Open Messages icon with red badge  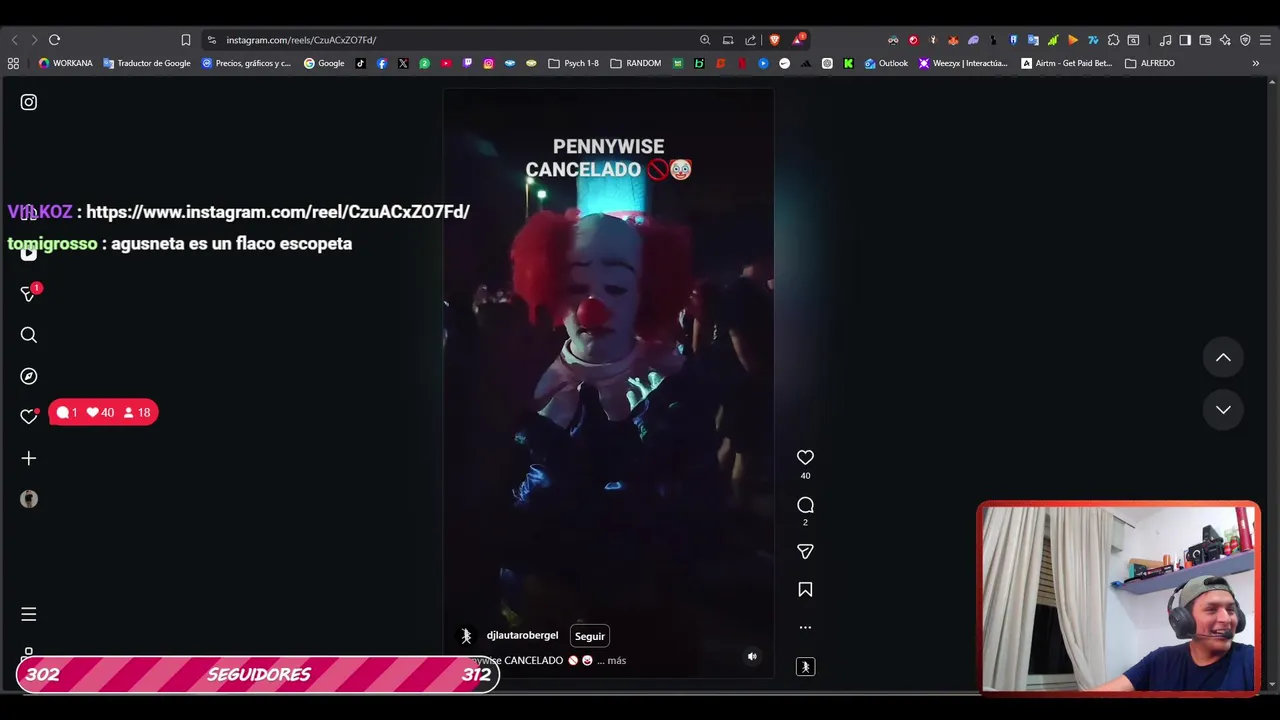tap(29, 293)
